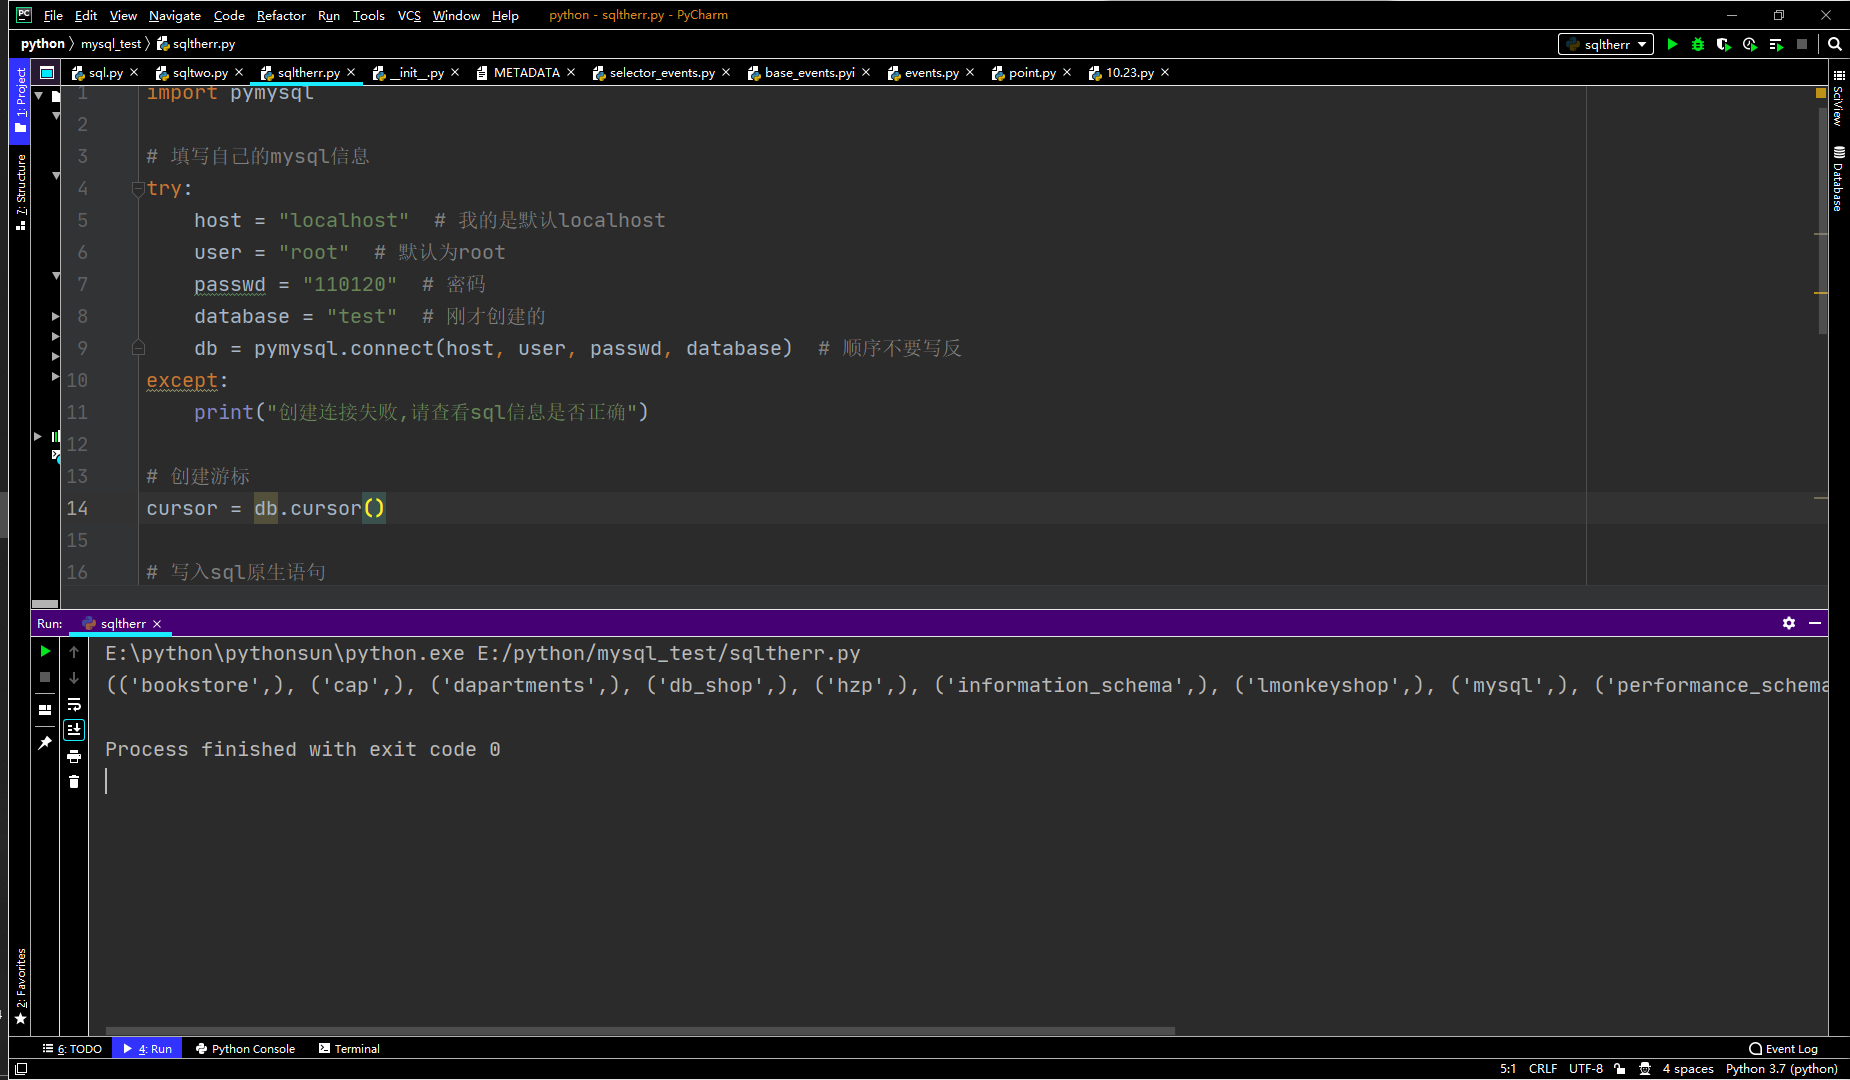Launch the profiler run icon
1850x1080 pixels.
[x=1750, y=44]
